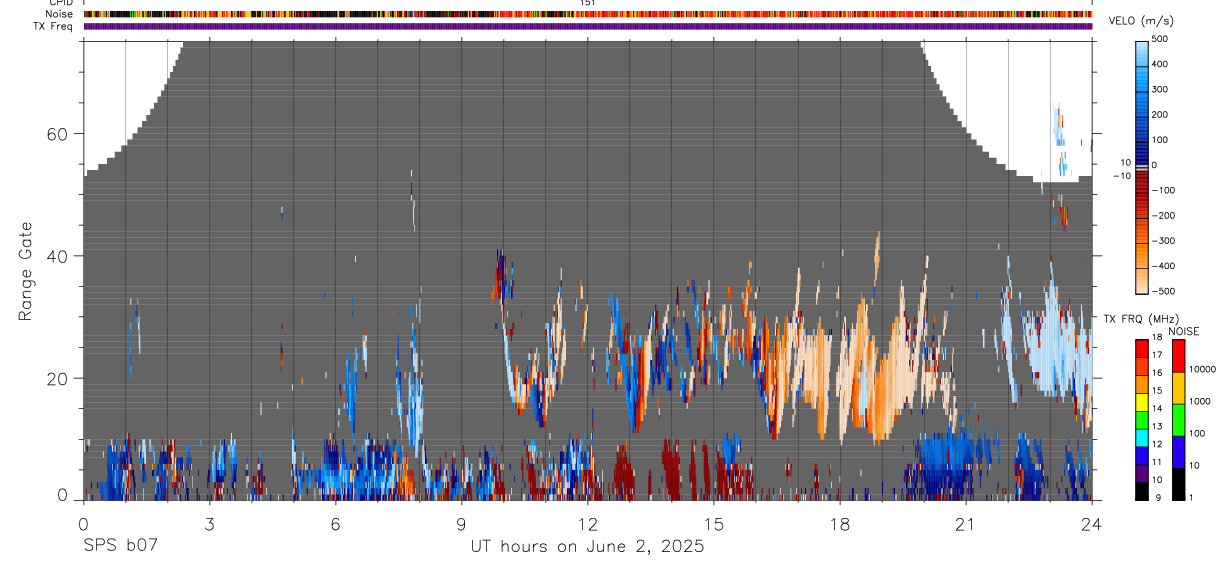Image resolution: width=1228 pixels, height=567 pixels.
Task: Click the 10000 label on NOISE scale
Action: coord(1204,370)
